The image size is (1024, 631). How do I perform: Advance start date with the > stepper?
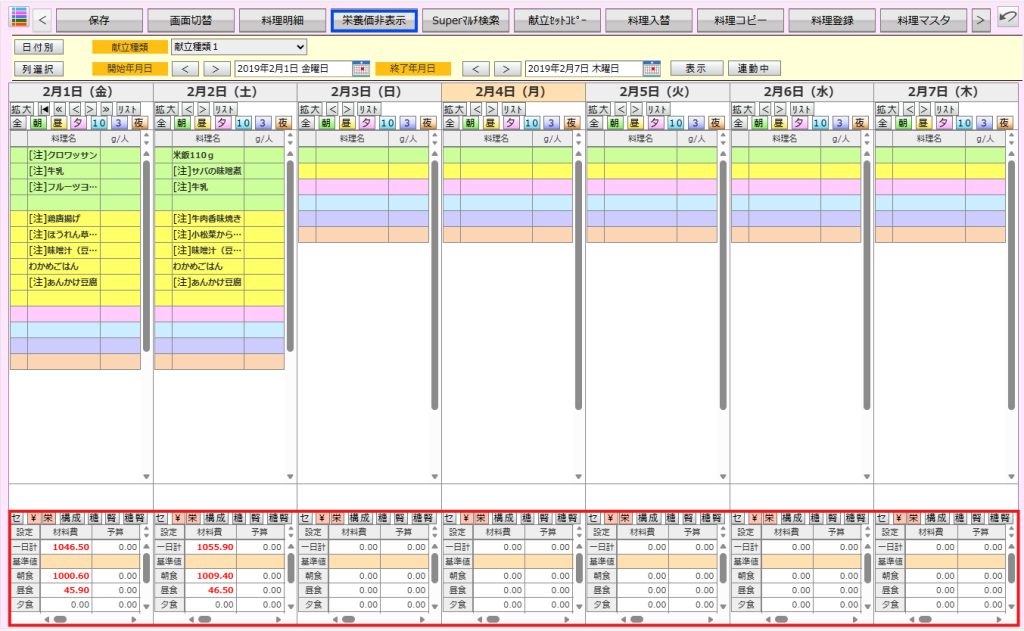(x=215, y=69)
